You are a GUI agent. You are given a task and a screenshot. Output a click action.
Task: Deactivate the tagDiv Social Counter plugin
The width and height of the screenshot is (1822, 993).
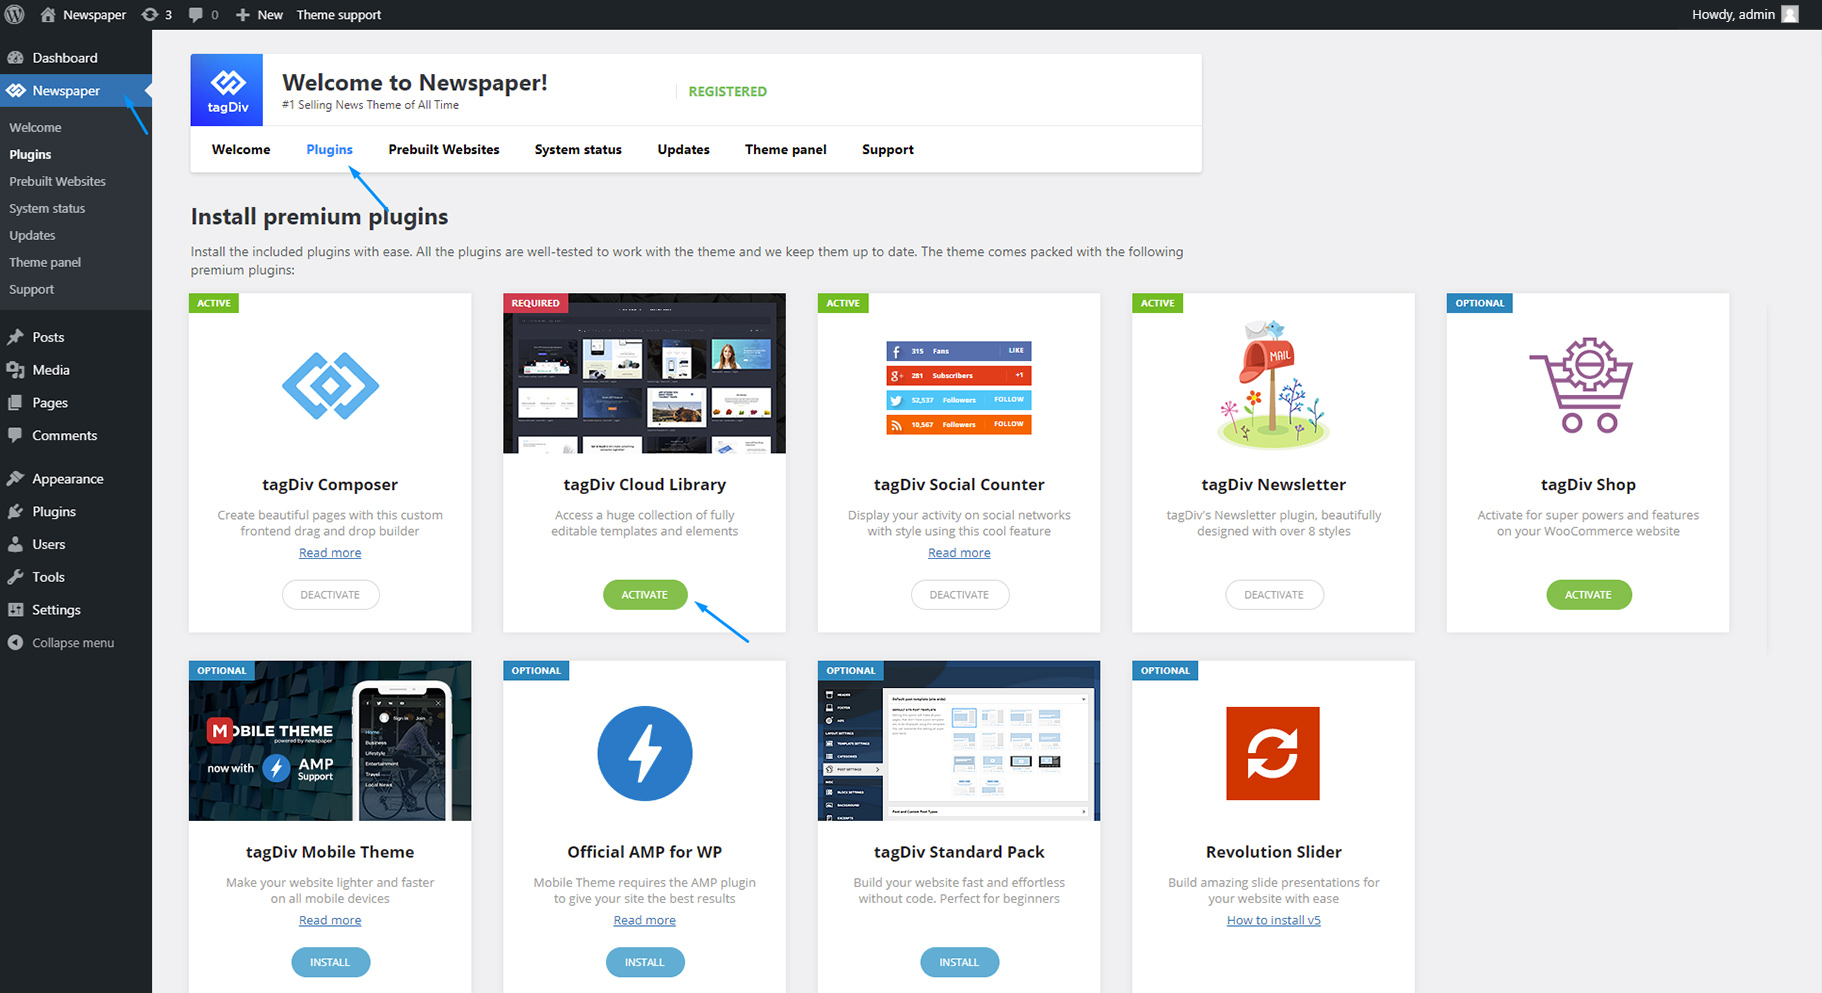pos(960,595)
